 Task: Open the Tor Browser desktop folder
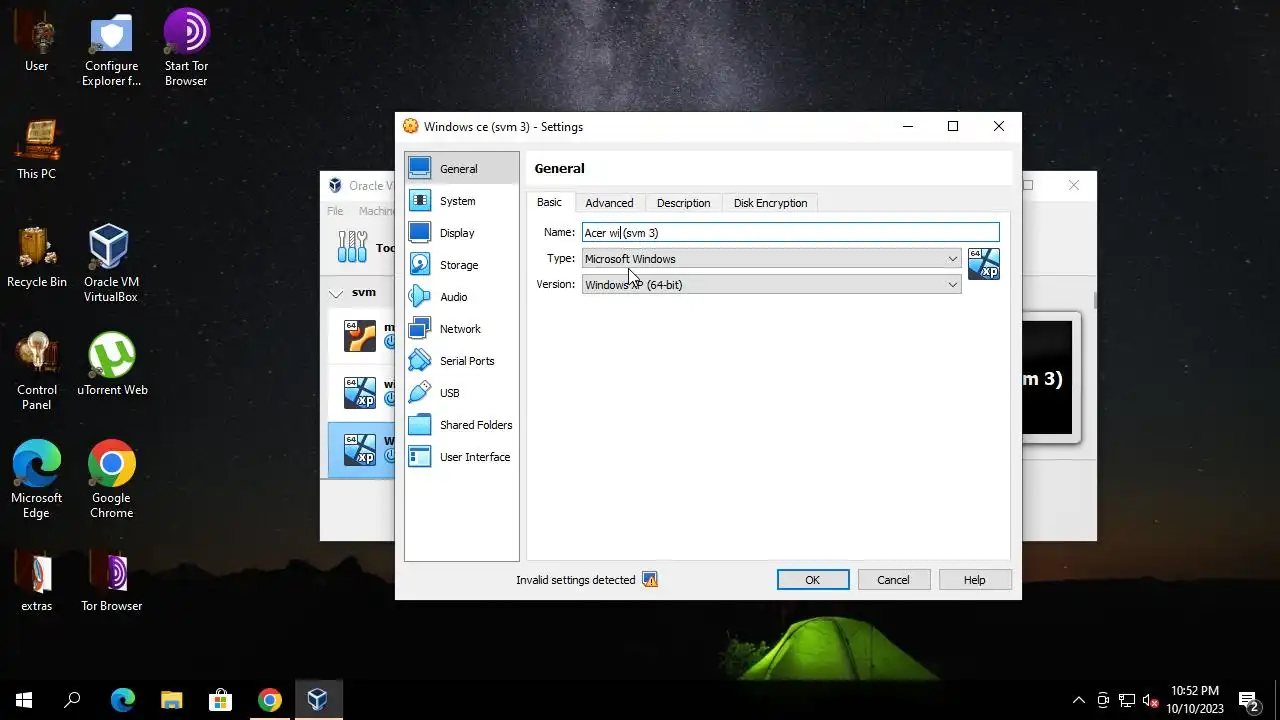111,582
